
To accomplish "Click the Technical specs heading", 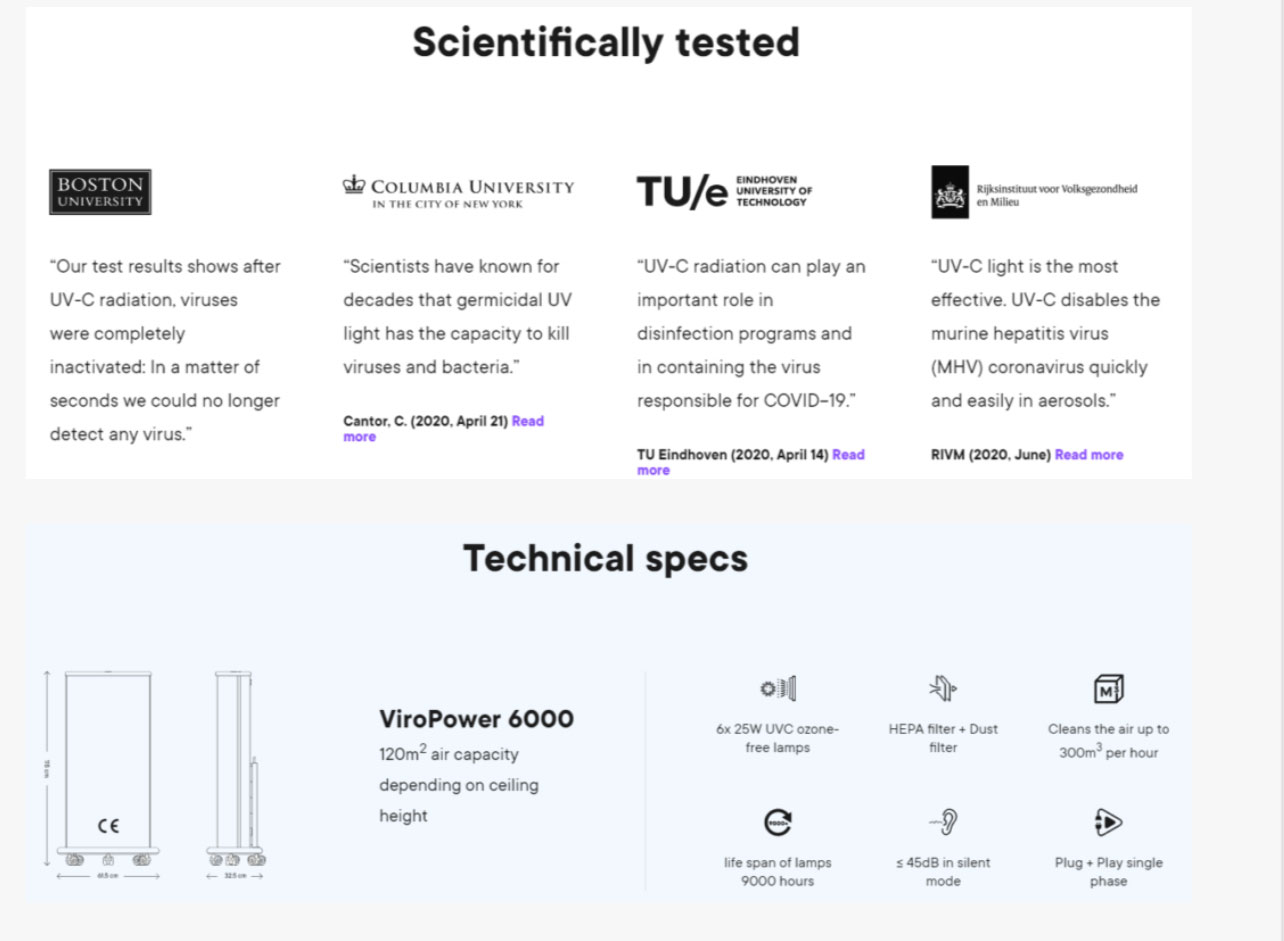I will pos(605,558).
